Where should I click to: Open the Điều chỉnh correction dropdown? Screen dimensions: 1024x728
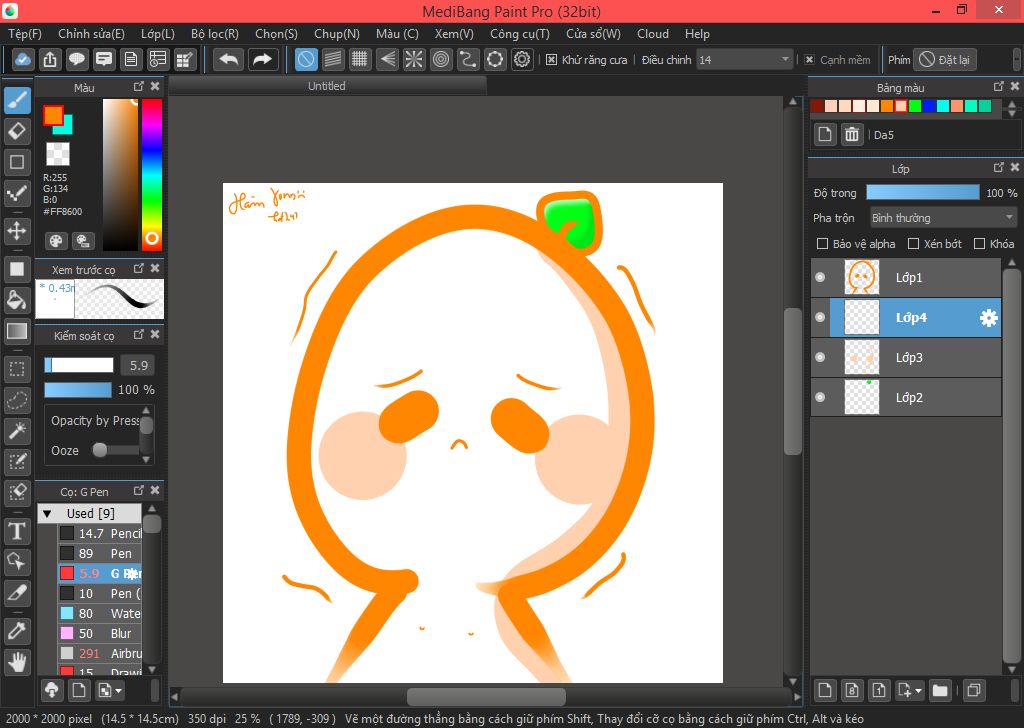(x=745, y=60)
